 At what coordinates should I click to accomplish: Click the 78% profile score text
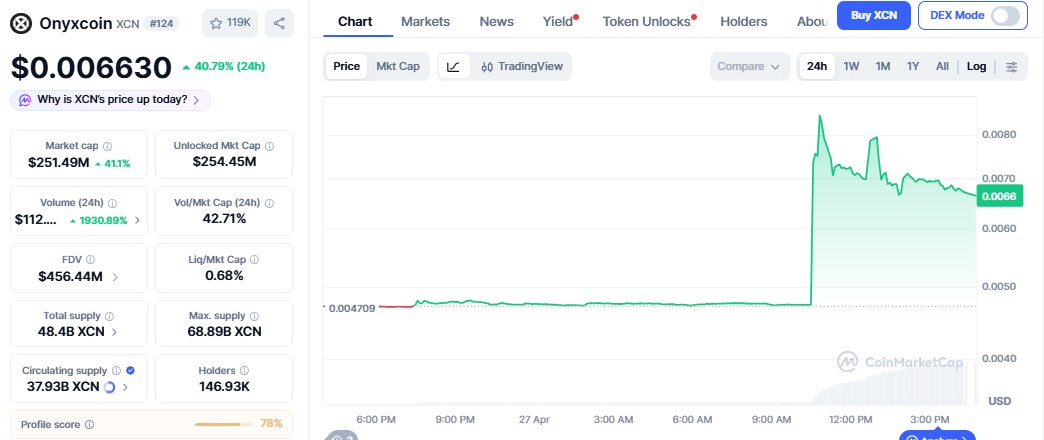[271, 423]
